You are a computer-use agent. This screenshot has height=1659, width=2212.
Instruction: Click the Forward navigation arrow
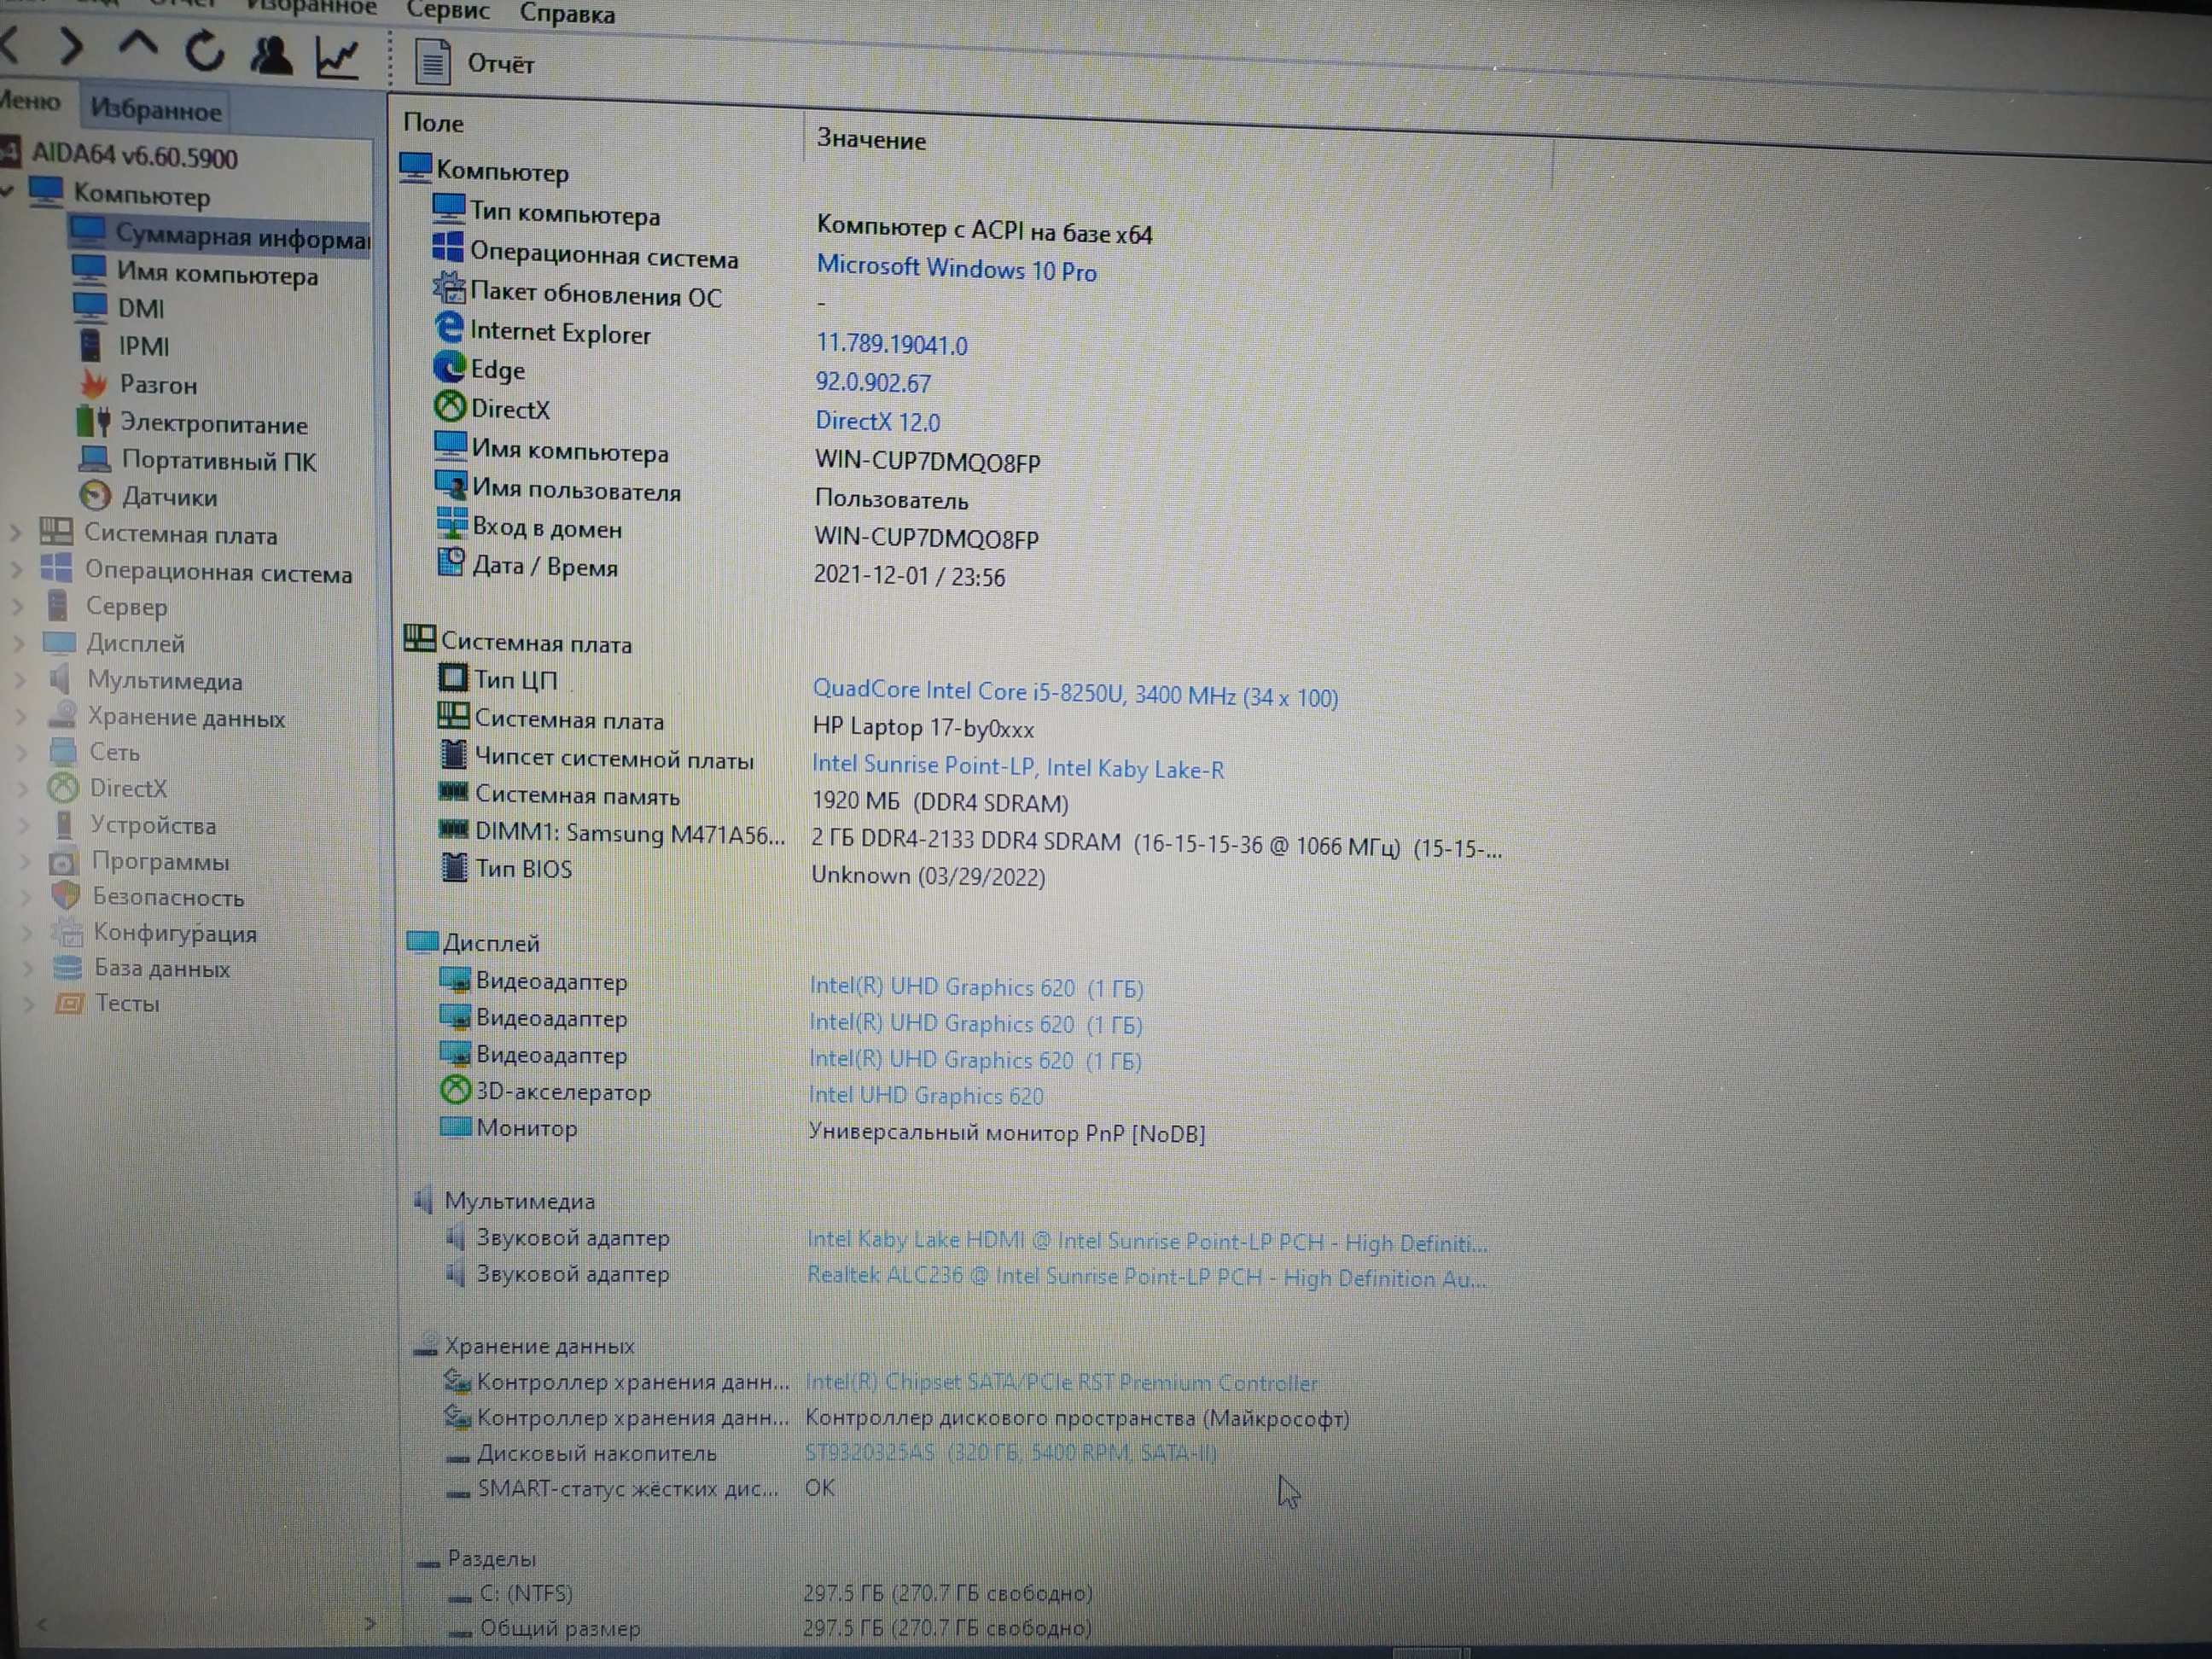[72, 46]
